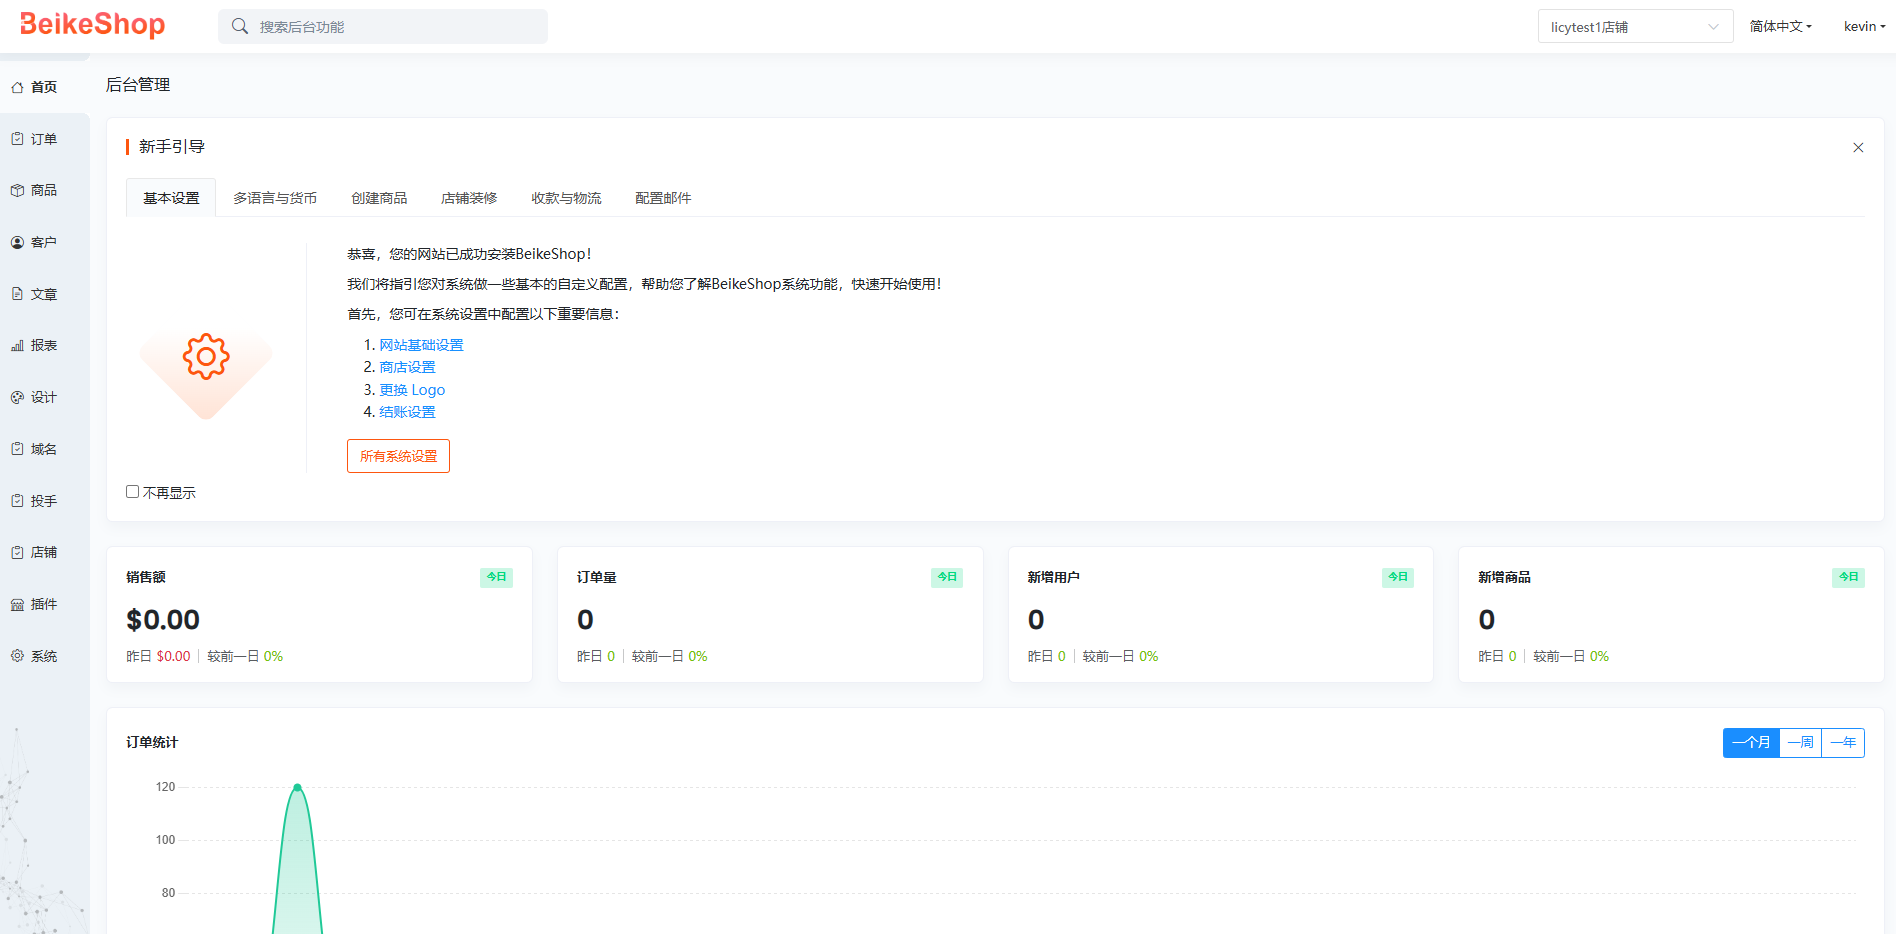Image resolution: width=1896 pixels, height=934 pixels.
Task: Click the peak data point on order chart
Action: click(297, 788)
